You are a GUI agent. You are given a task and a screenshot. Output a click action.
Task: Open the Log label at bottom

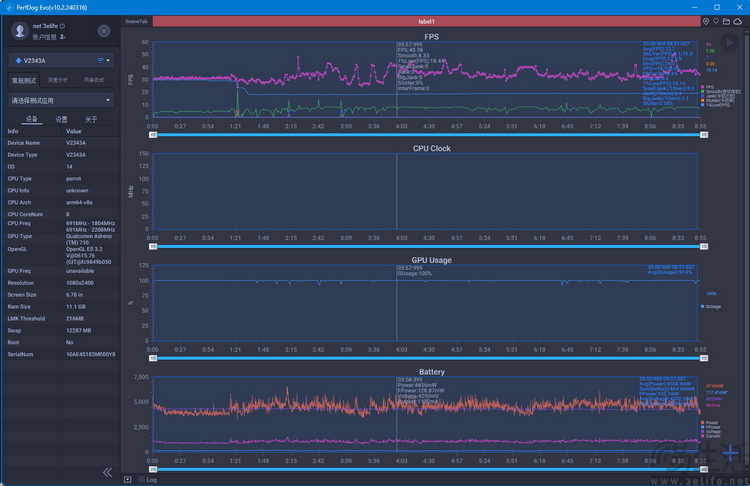tap(151, 479)
